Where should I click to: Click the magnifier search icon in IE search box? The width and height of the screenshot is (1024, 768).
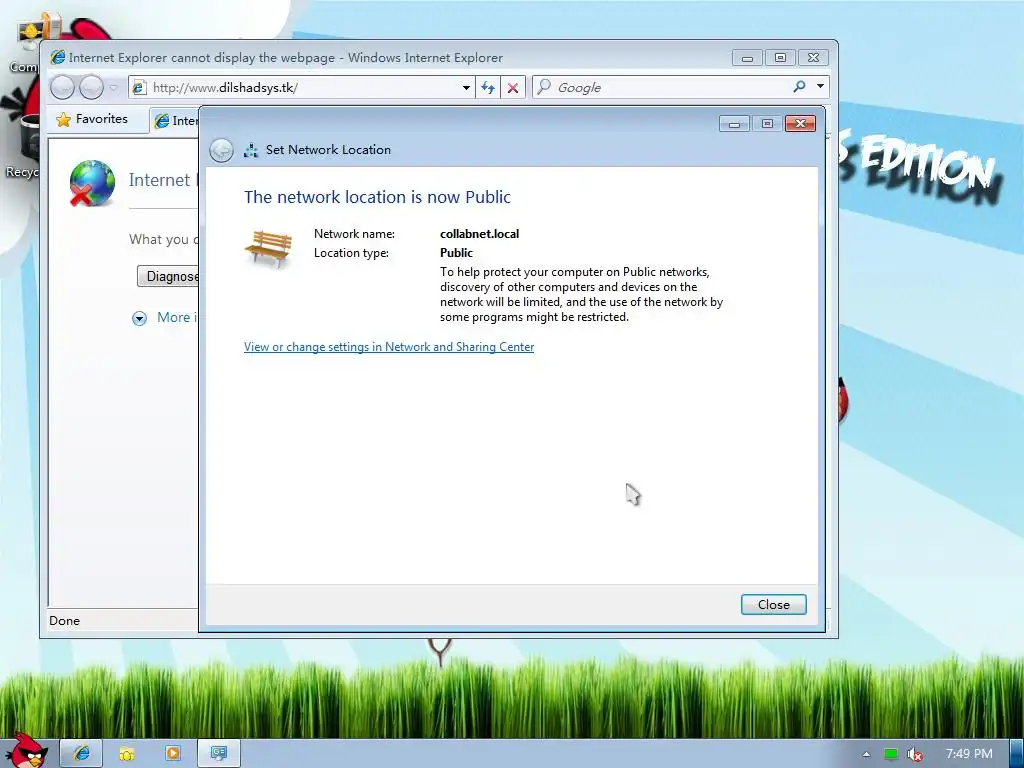pos(799,86)
